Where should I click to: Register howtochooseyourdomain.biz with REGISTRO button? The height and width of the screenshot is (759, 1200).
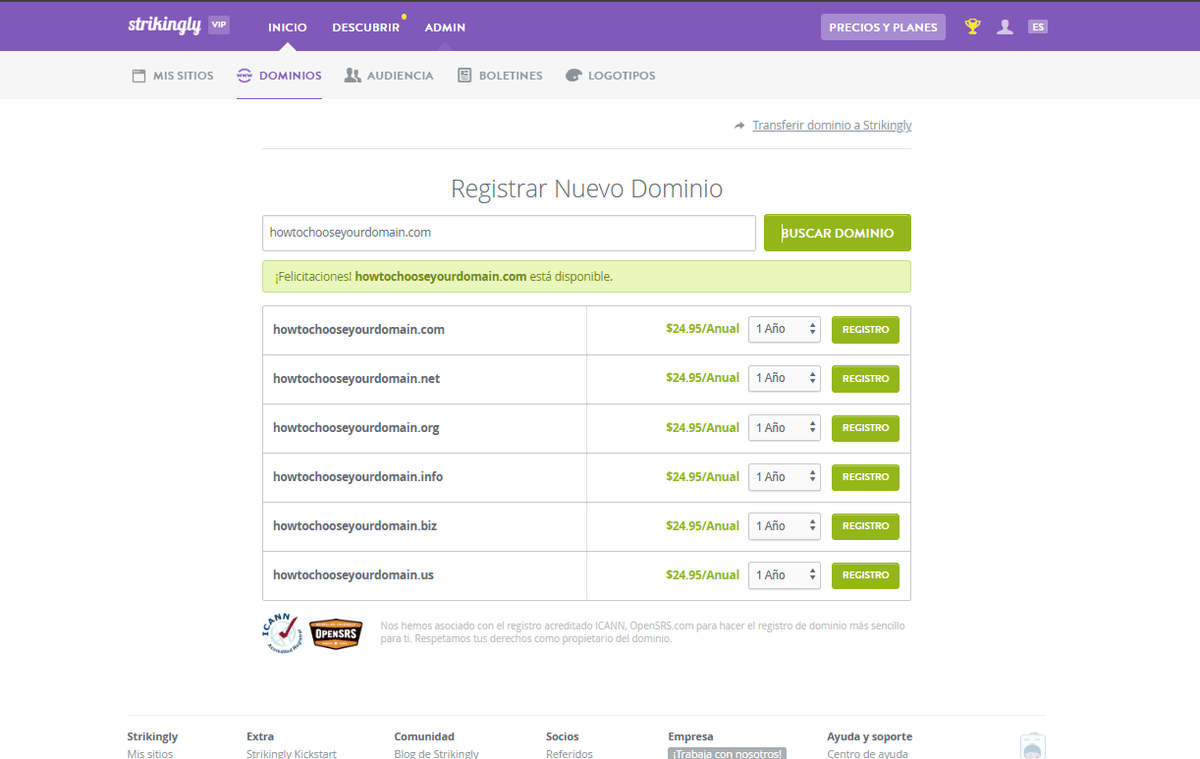pos(866,526)
